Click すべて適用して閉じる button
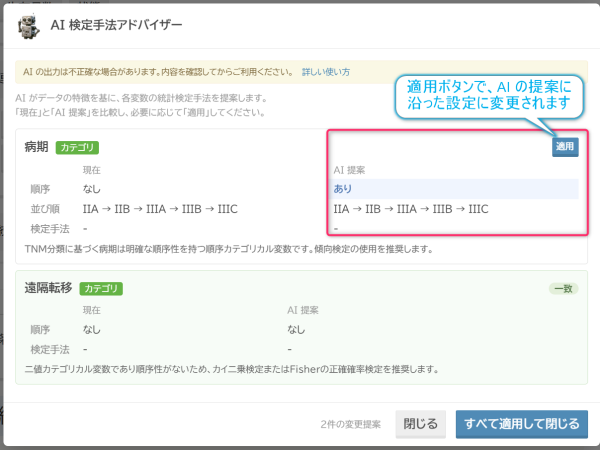Image resolution: width=600 pixels, height=450 pixels. coord(522,424)
